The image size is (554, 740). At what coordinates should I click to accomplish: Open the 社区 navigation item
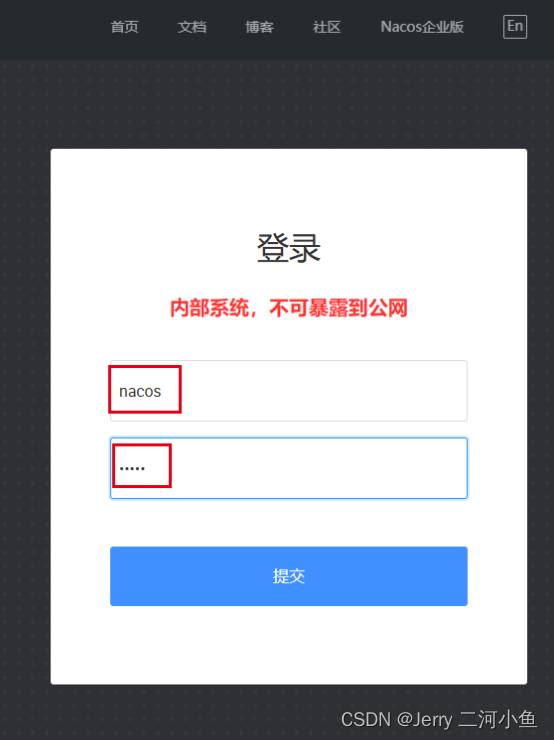327,27
